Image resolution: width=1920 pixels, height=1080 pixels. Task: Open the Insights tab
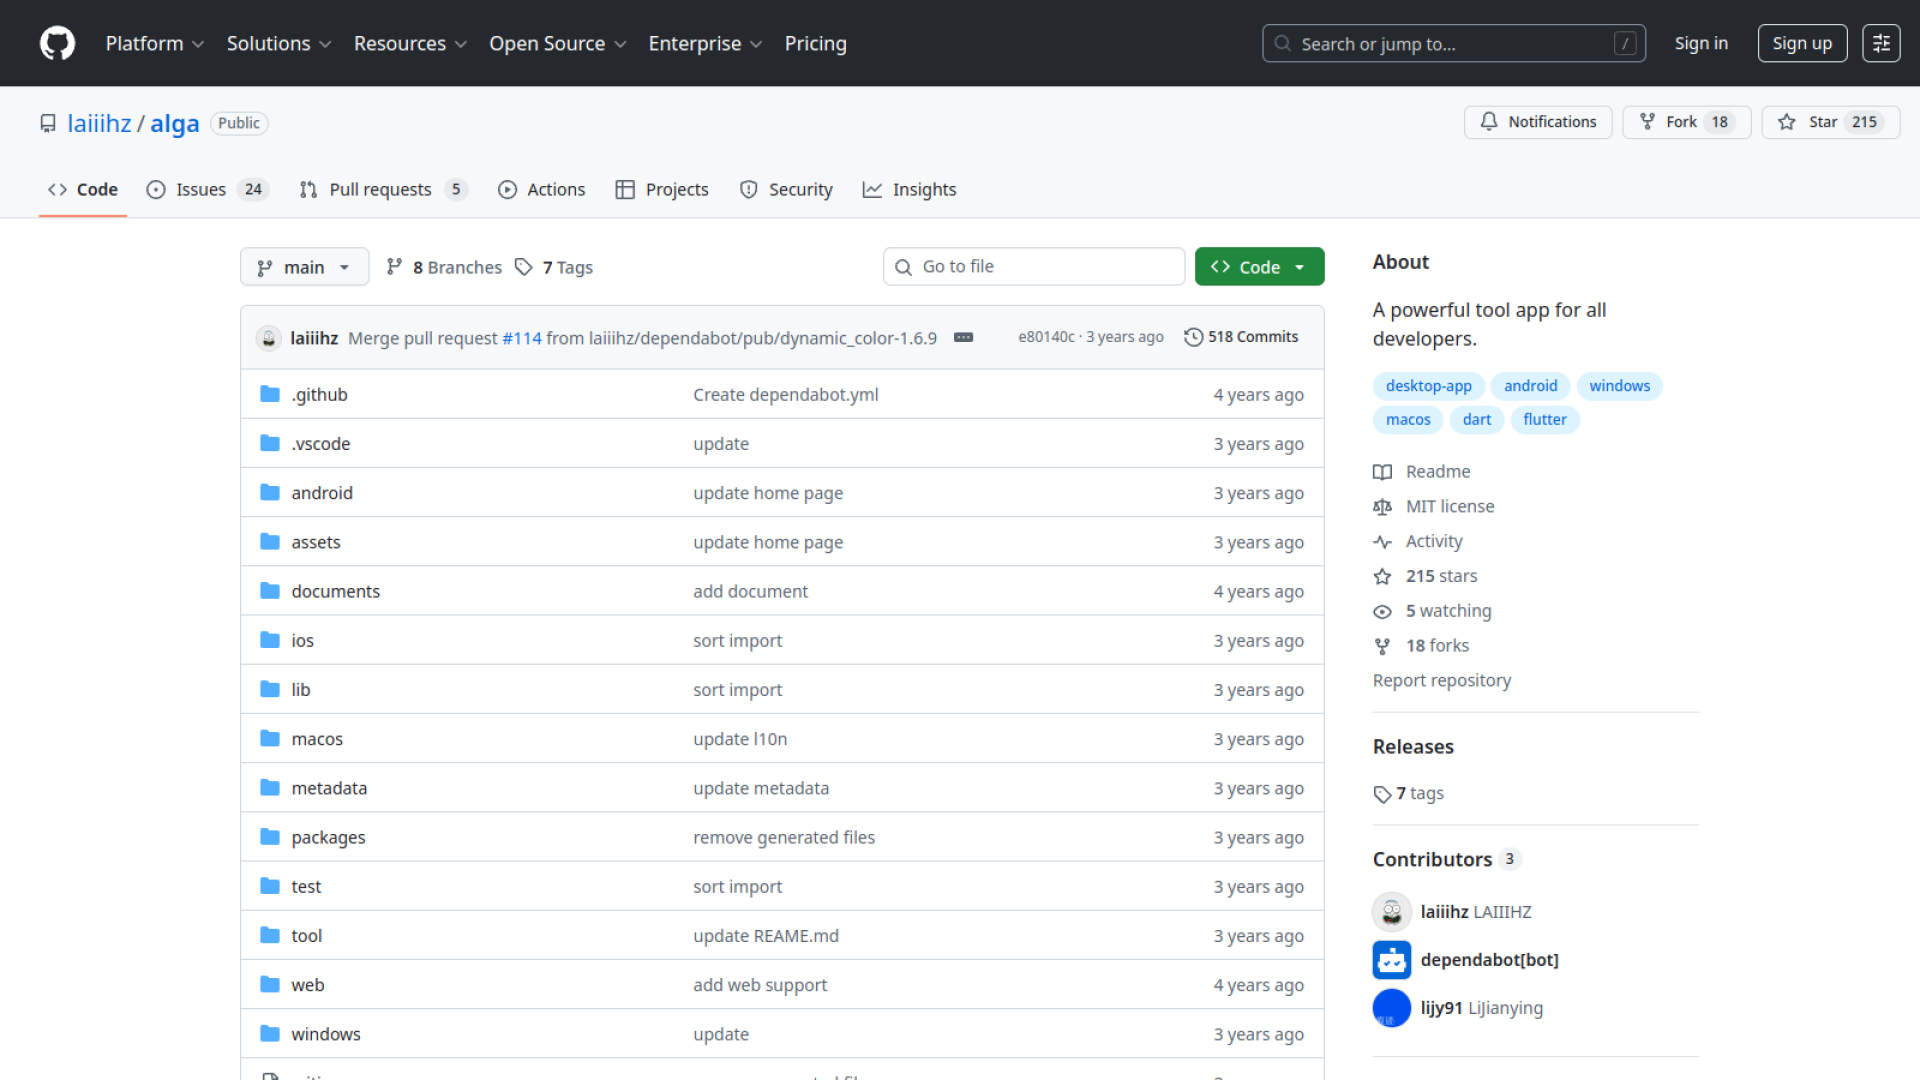(910, 190)
